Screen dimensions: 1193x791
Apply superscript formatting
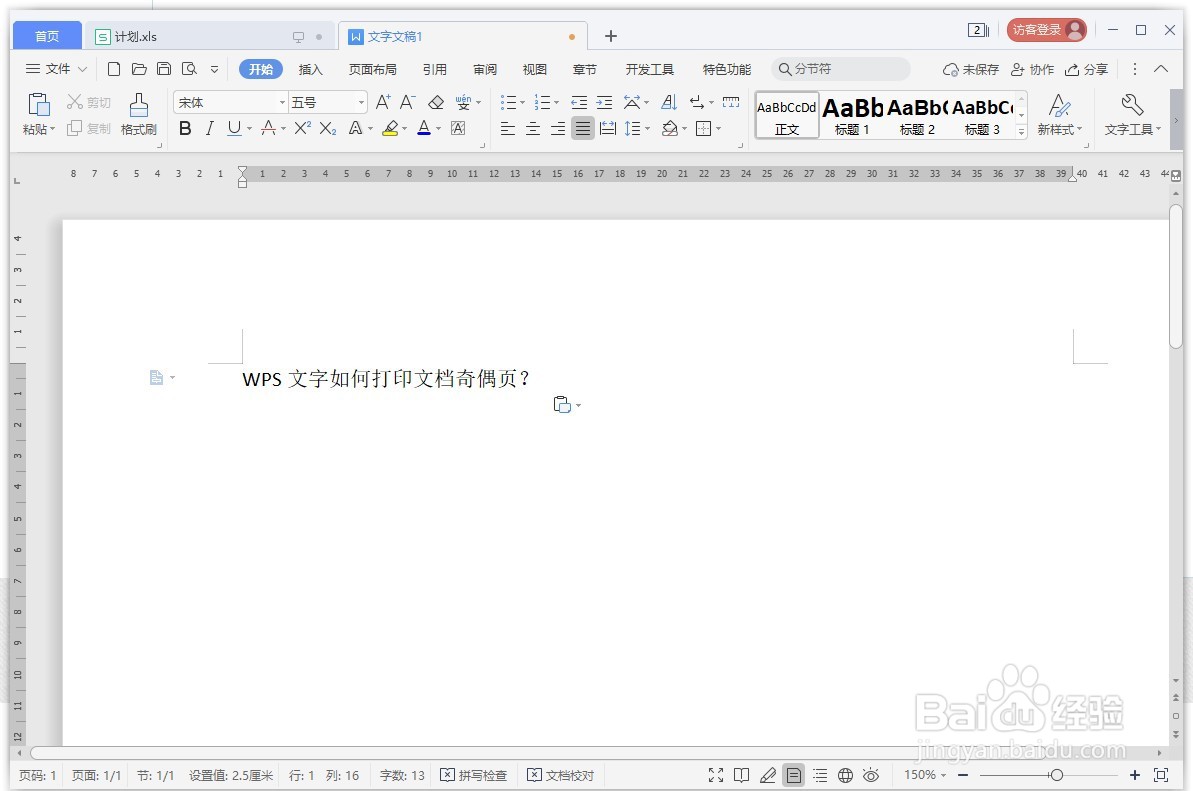coord(302,128)
